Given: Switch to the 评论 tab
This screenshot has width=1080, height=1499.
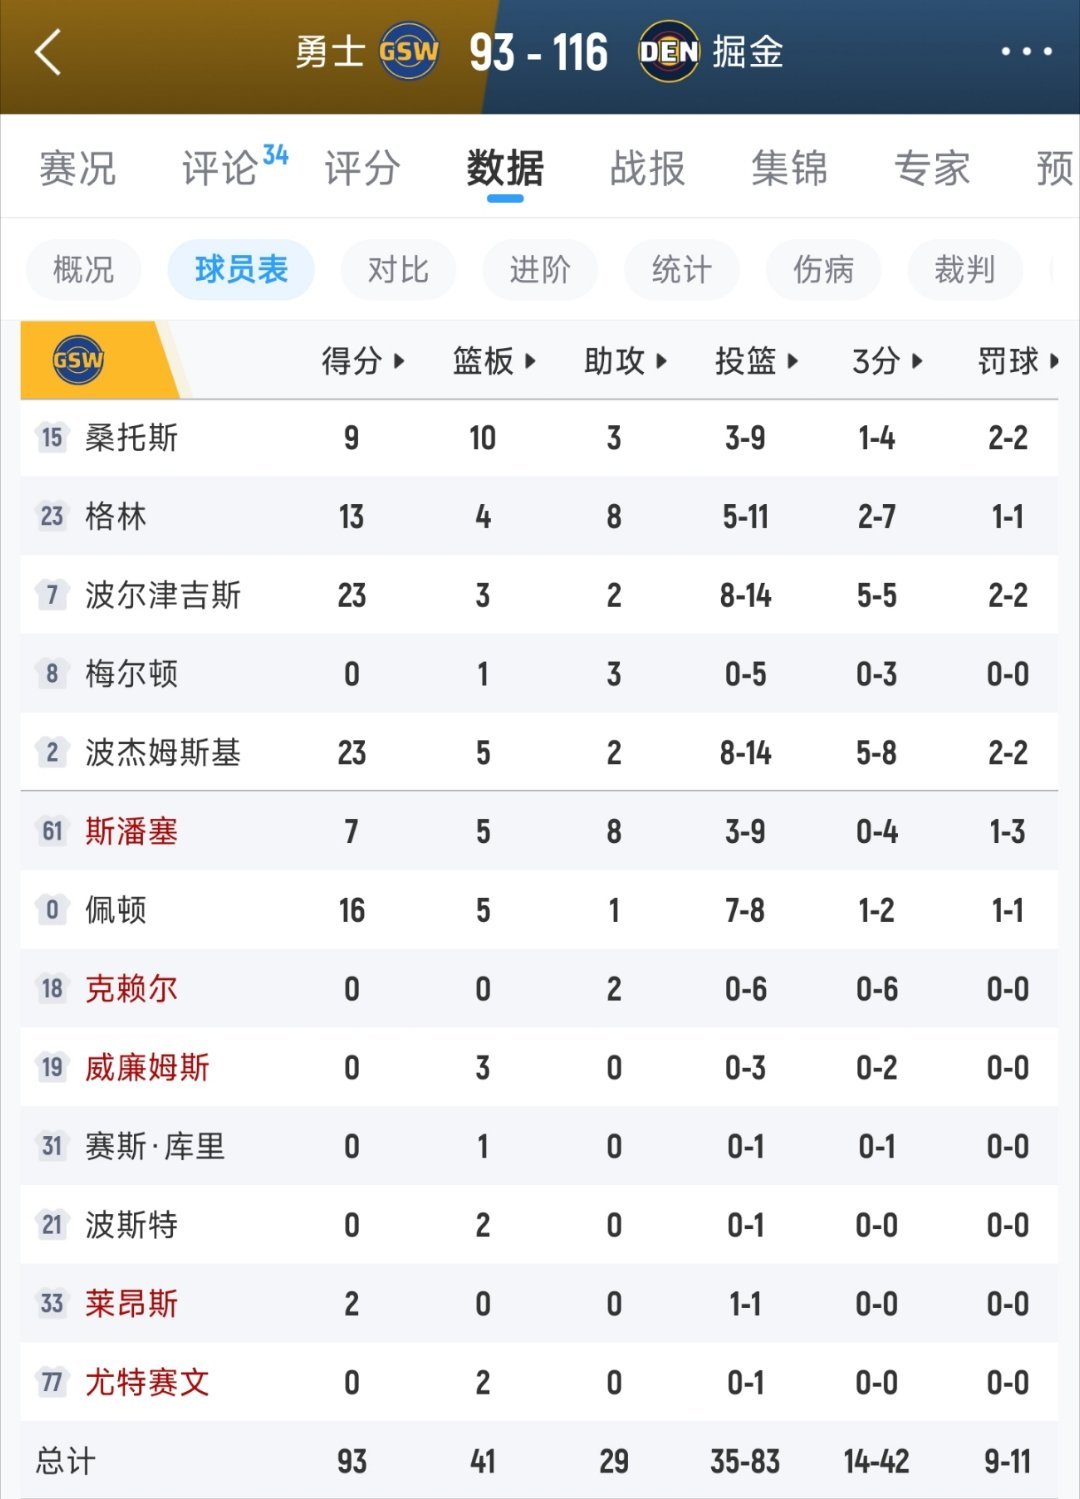Looking at the screenshot, I should [222, 168].
